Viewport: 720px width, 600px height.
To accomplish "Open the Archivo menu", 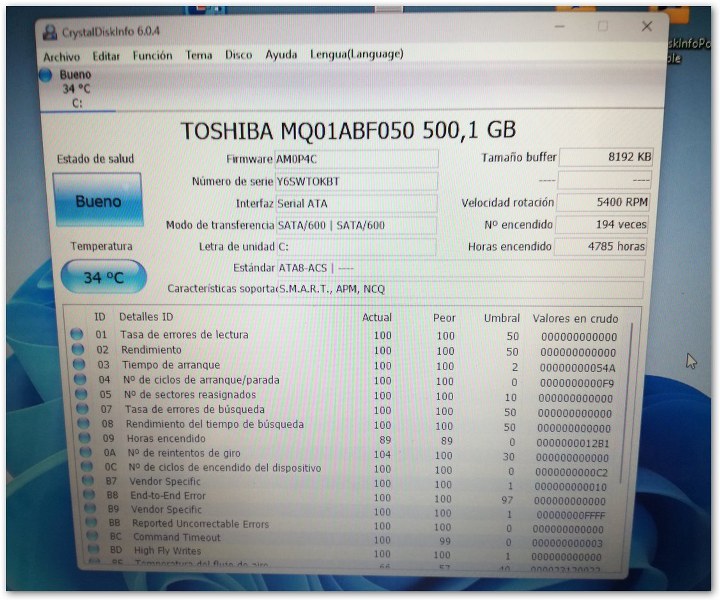I will tap(62, 56).
